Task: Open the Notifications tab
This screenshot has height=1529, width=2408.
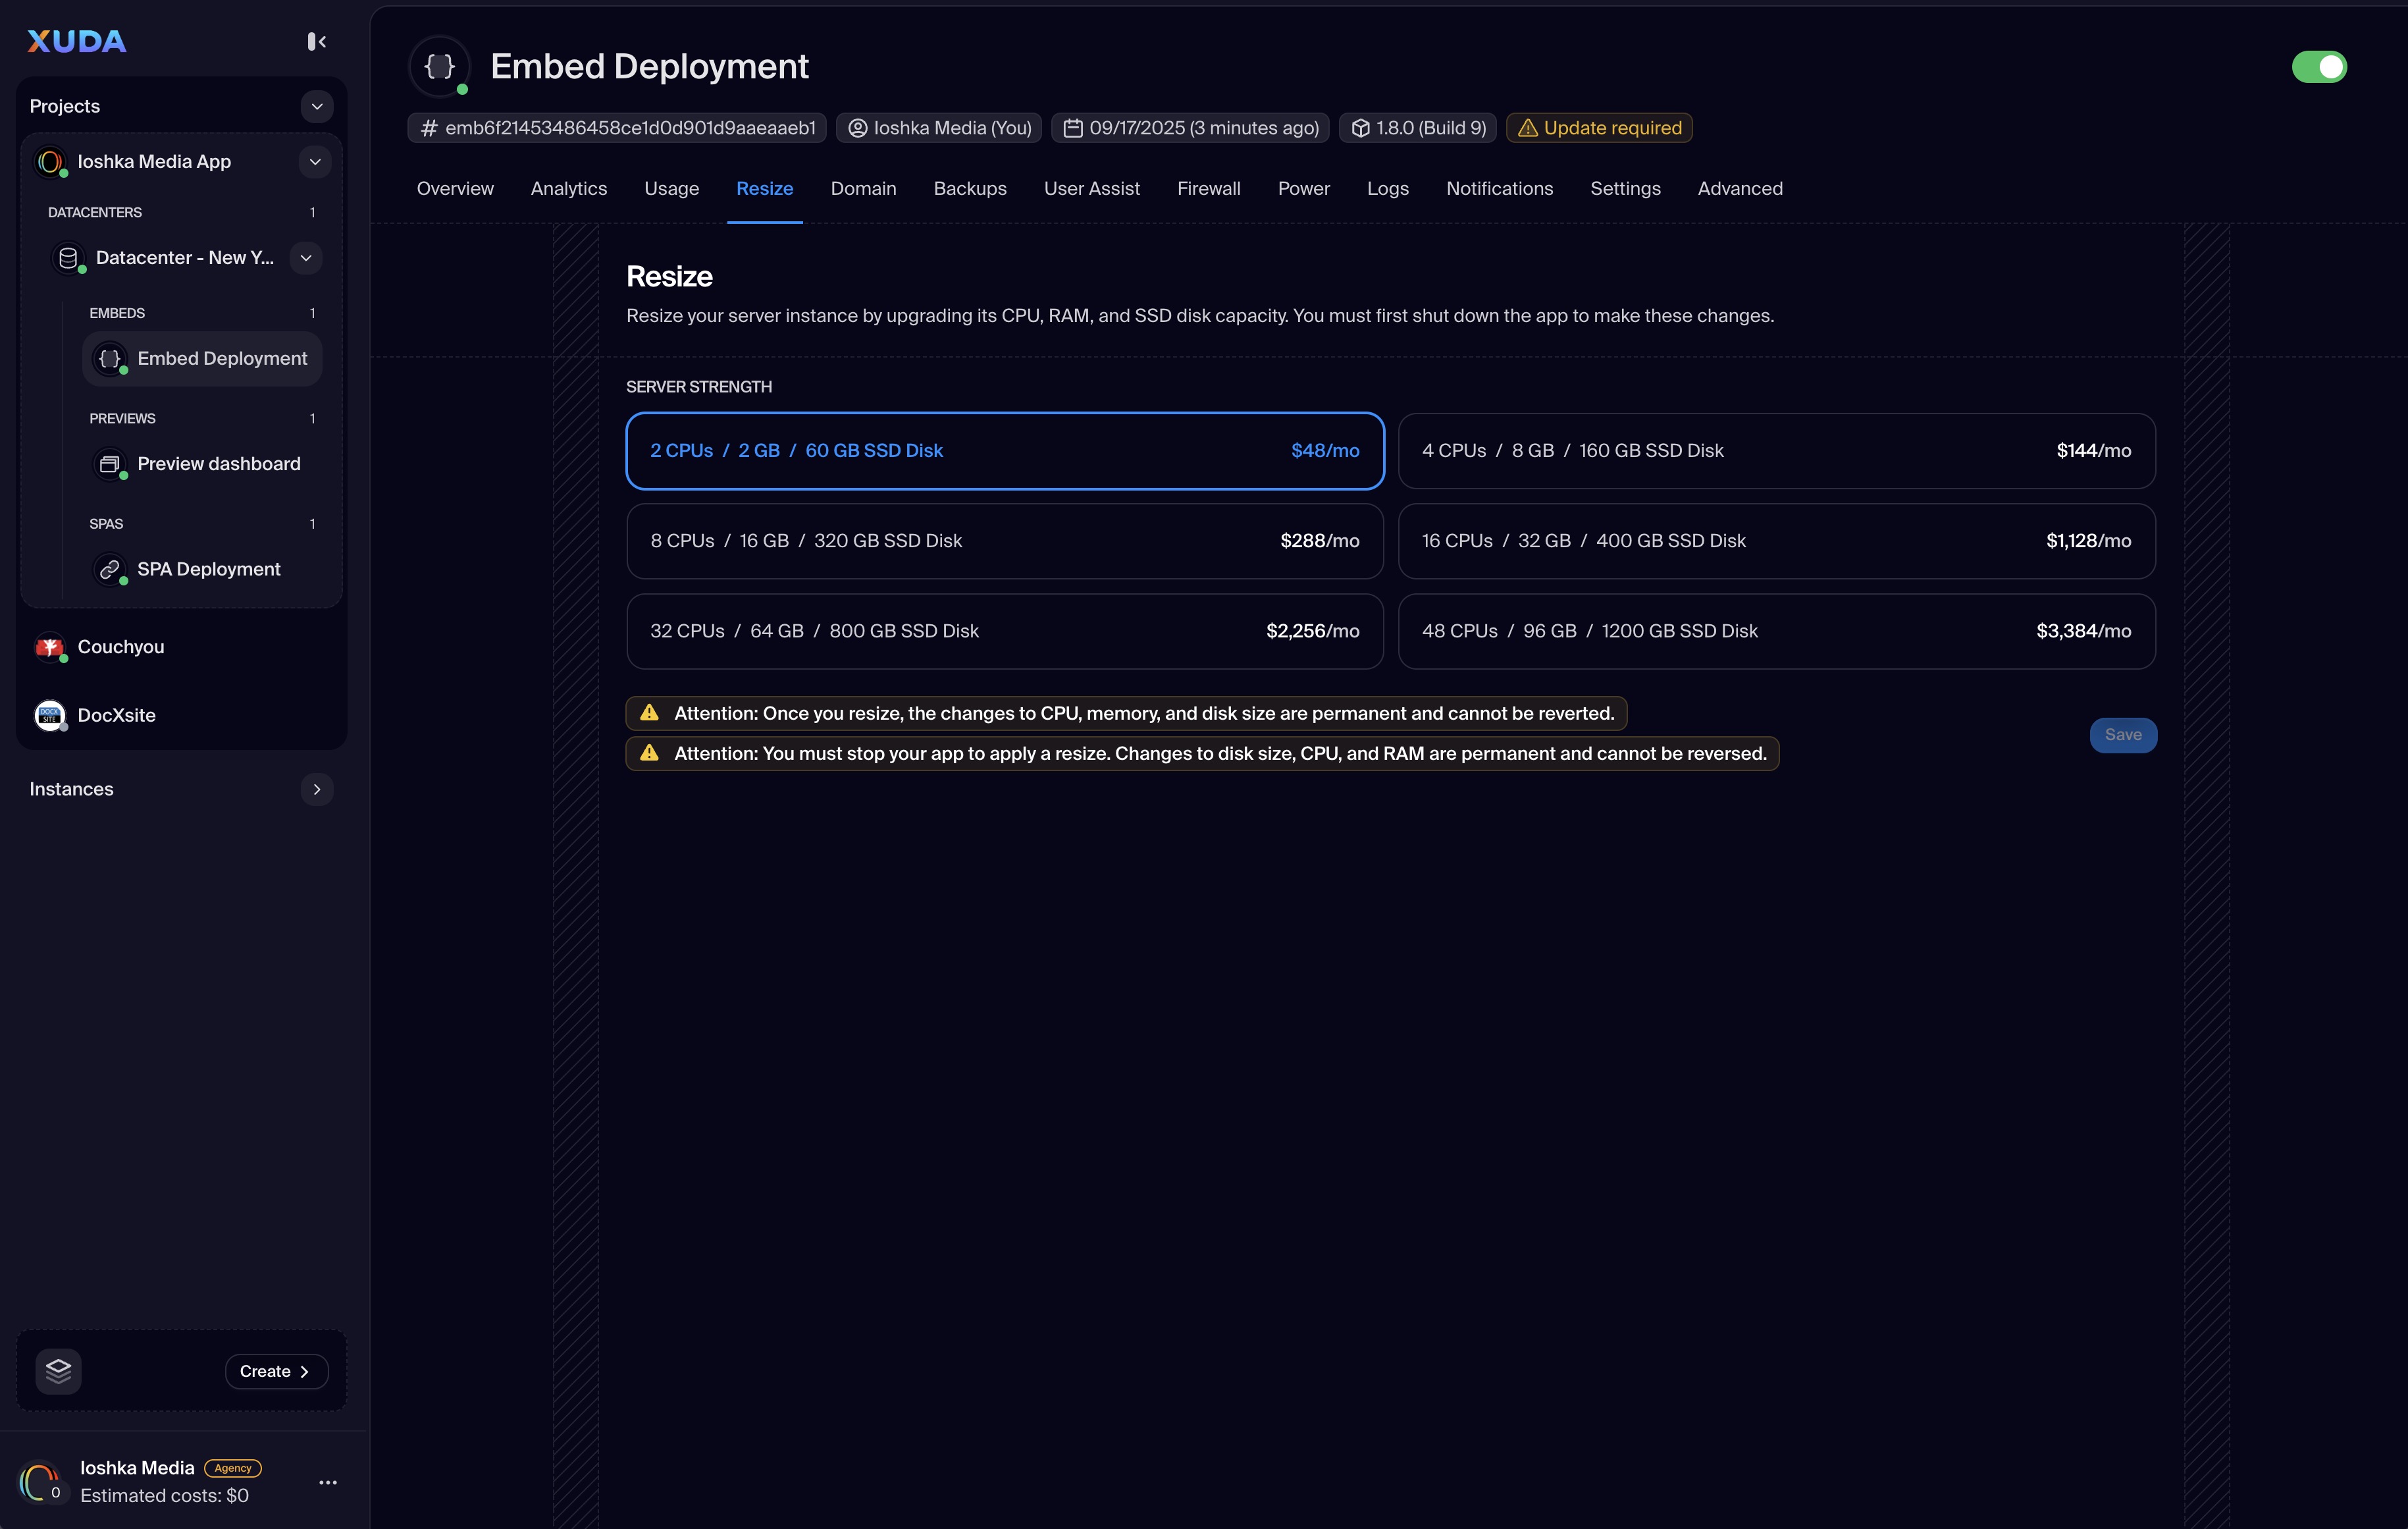Action: [1499, 188]
